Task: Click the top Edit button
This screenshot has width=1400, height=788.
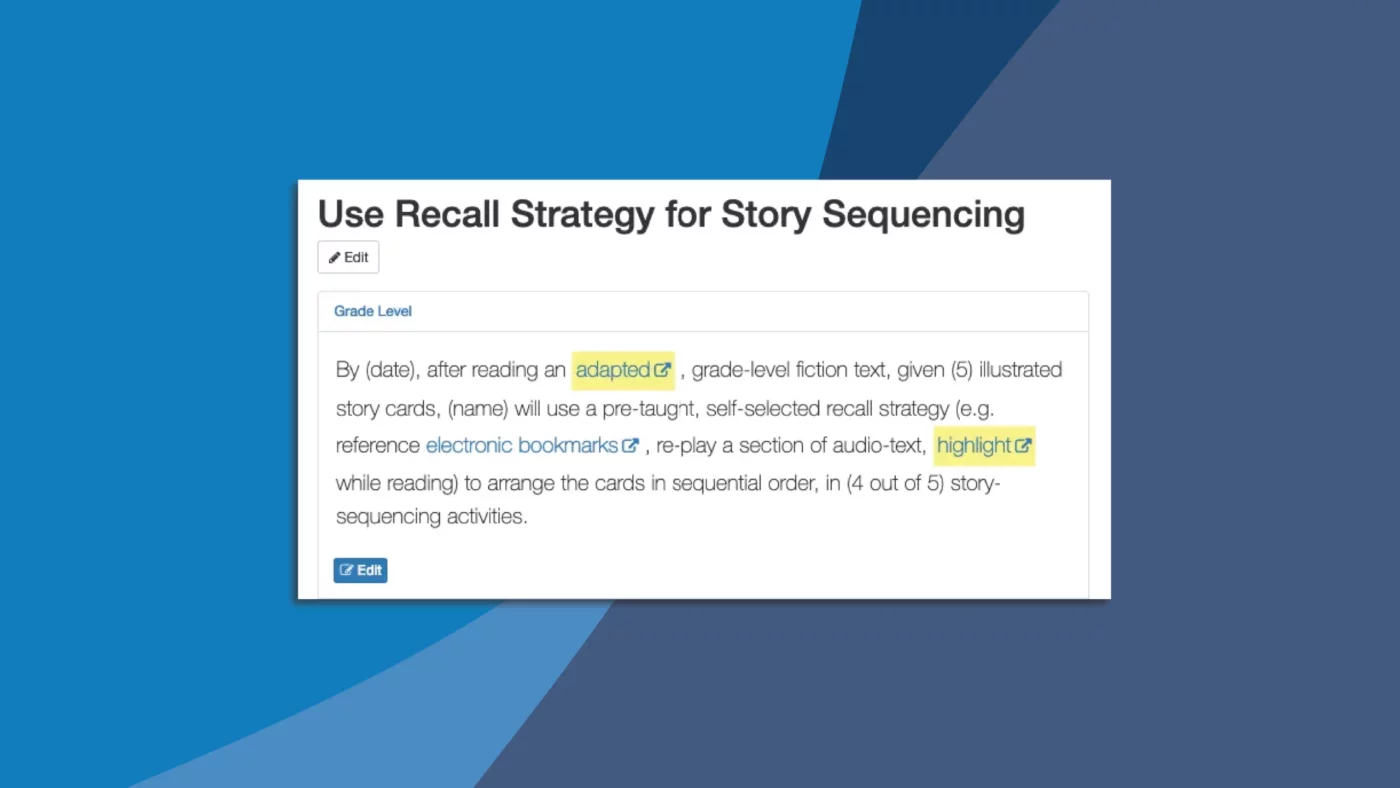Action: [348, 257]
